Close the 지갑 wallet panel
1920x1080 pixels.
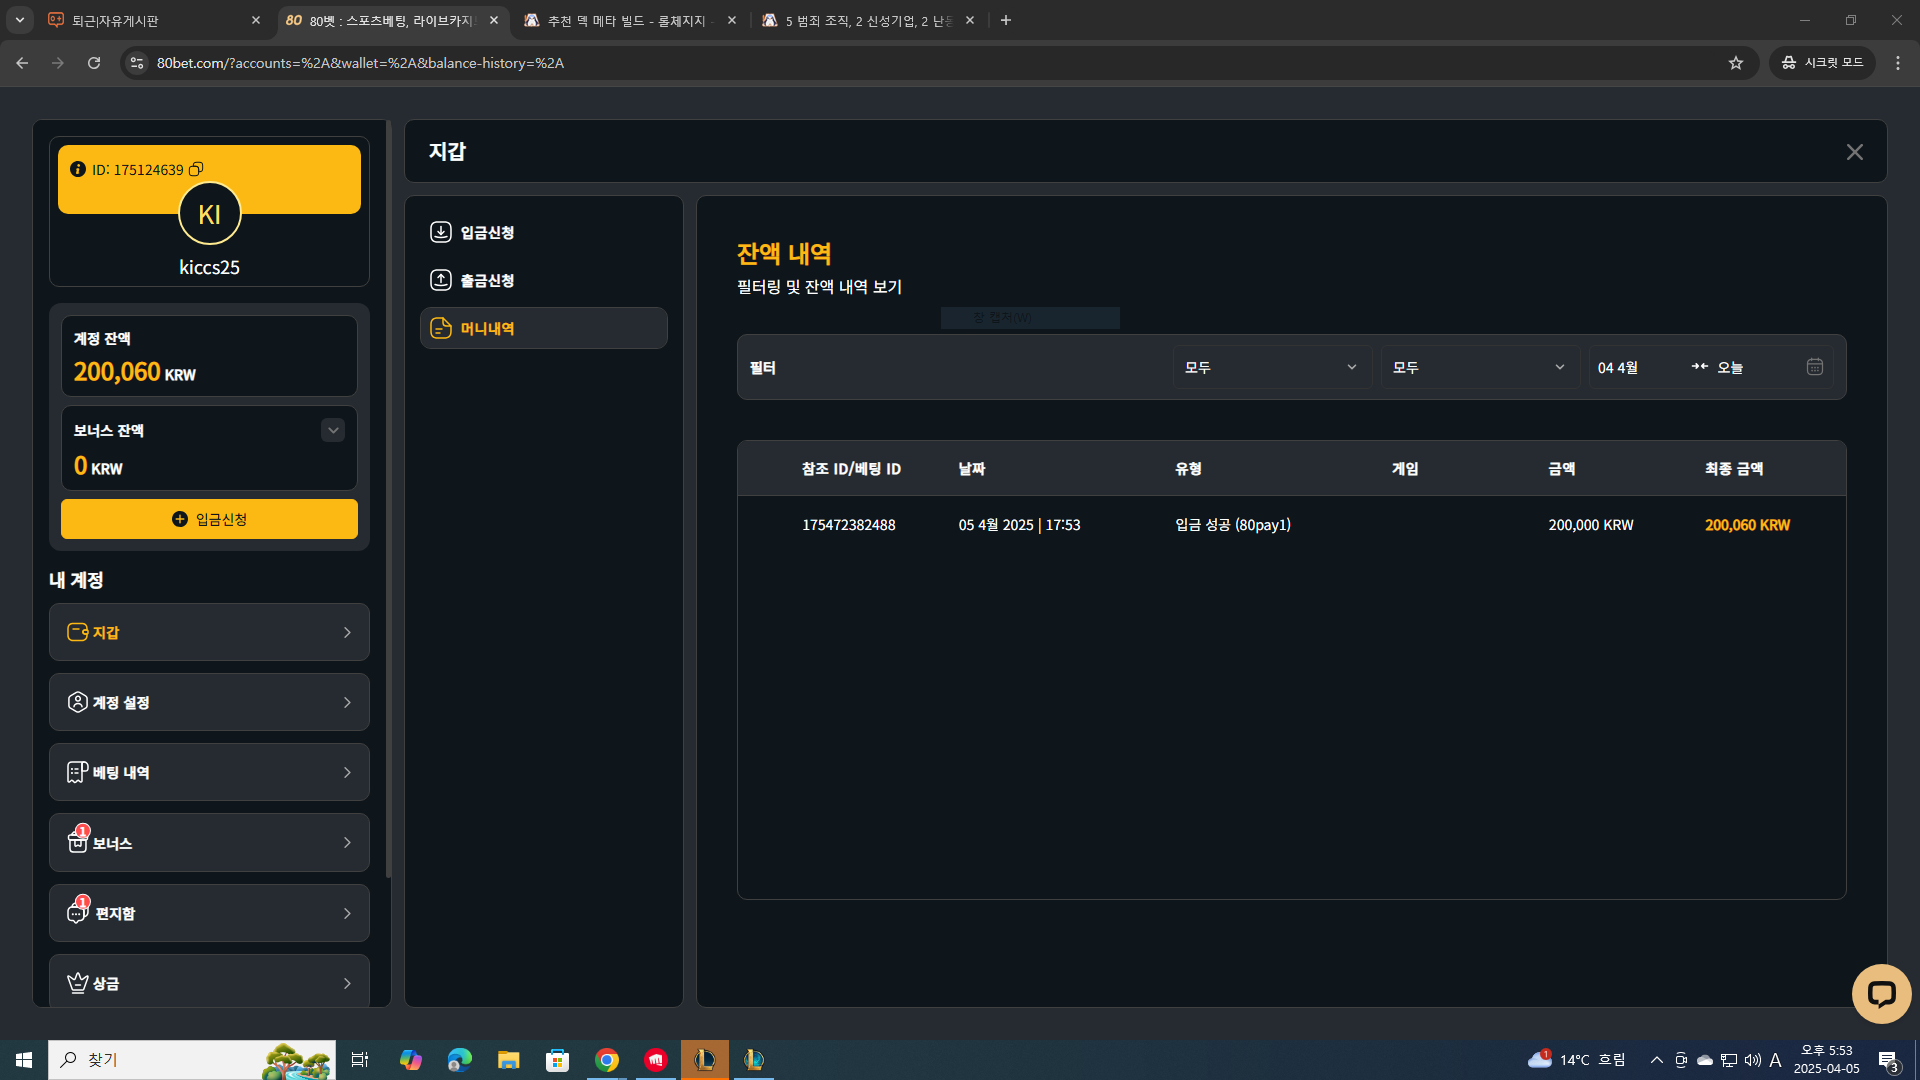coord(1854,152)
